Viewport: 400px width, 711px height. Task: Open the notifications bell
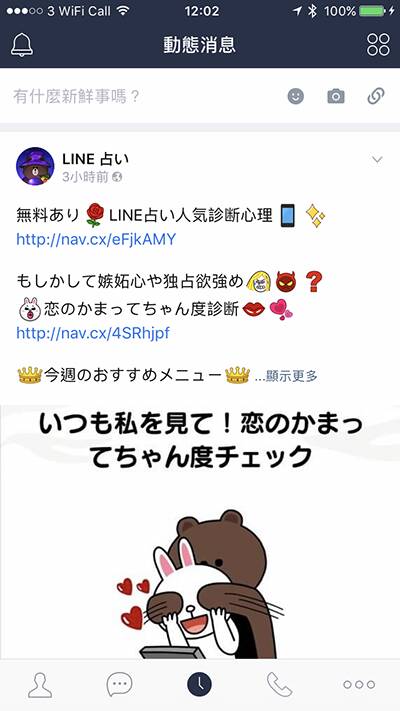coord(22,44)
